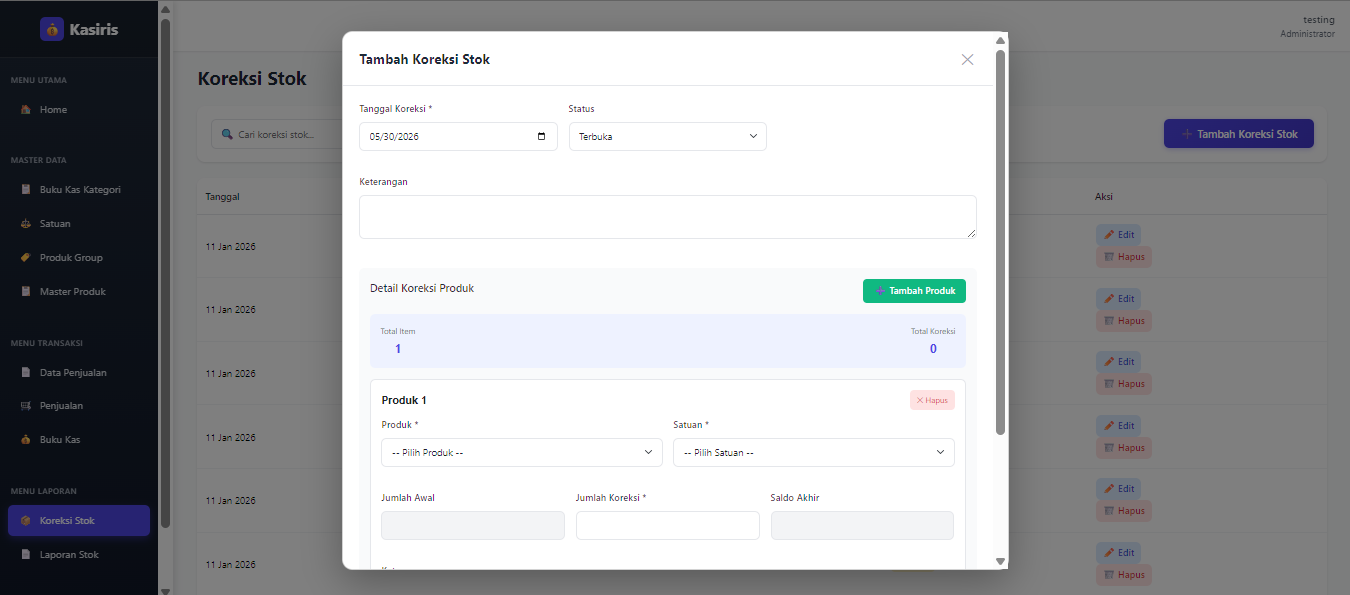Click Edit in the sixth table row
The width and height of the screenshot is (1350, 595).
coord(1118,553)
